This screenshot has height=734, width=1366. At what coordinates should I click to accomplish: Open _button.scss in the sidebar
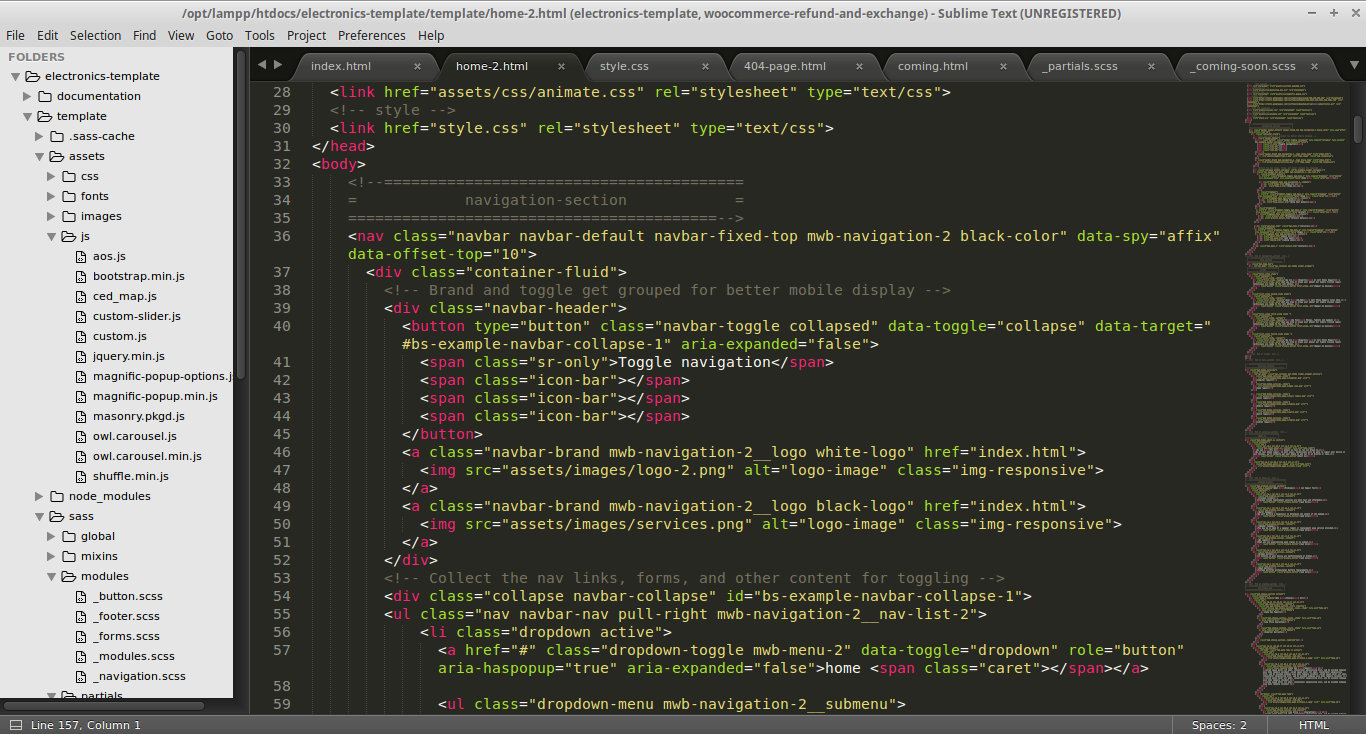point(128,596)
